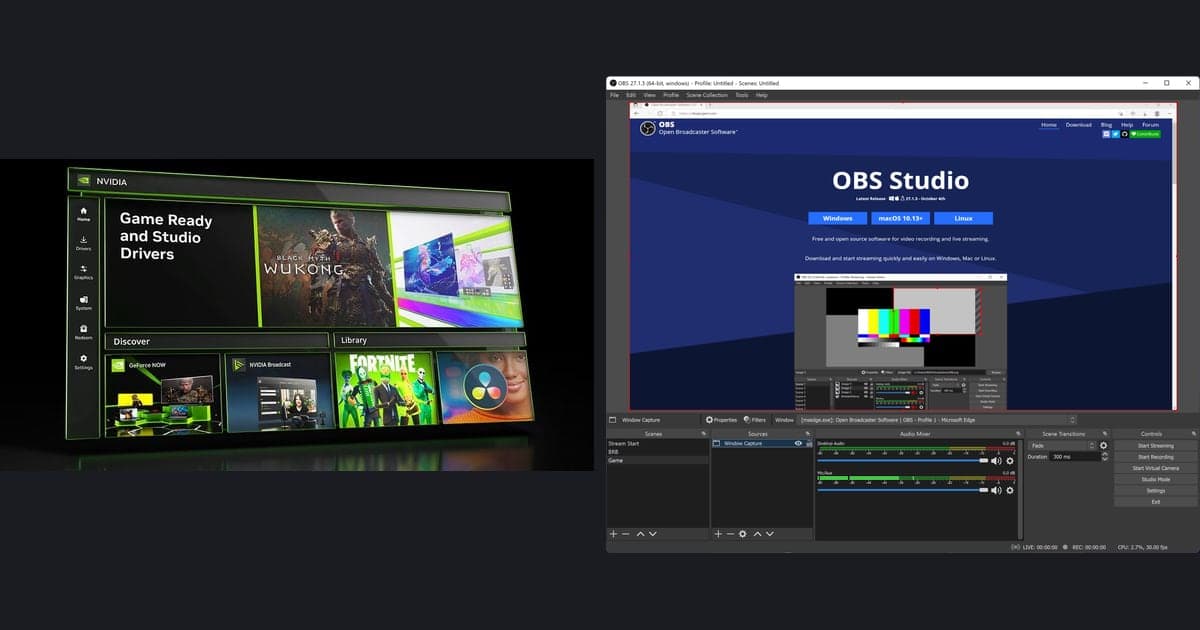Pop out the Audio Mixer dock icon
The width and height of the screenshot is (1200, 630).
pyautogui.click(x=1017, y=434)
